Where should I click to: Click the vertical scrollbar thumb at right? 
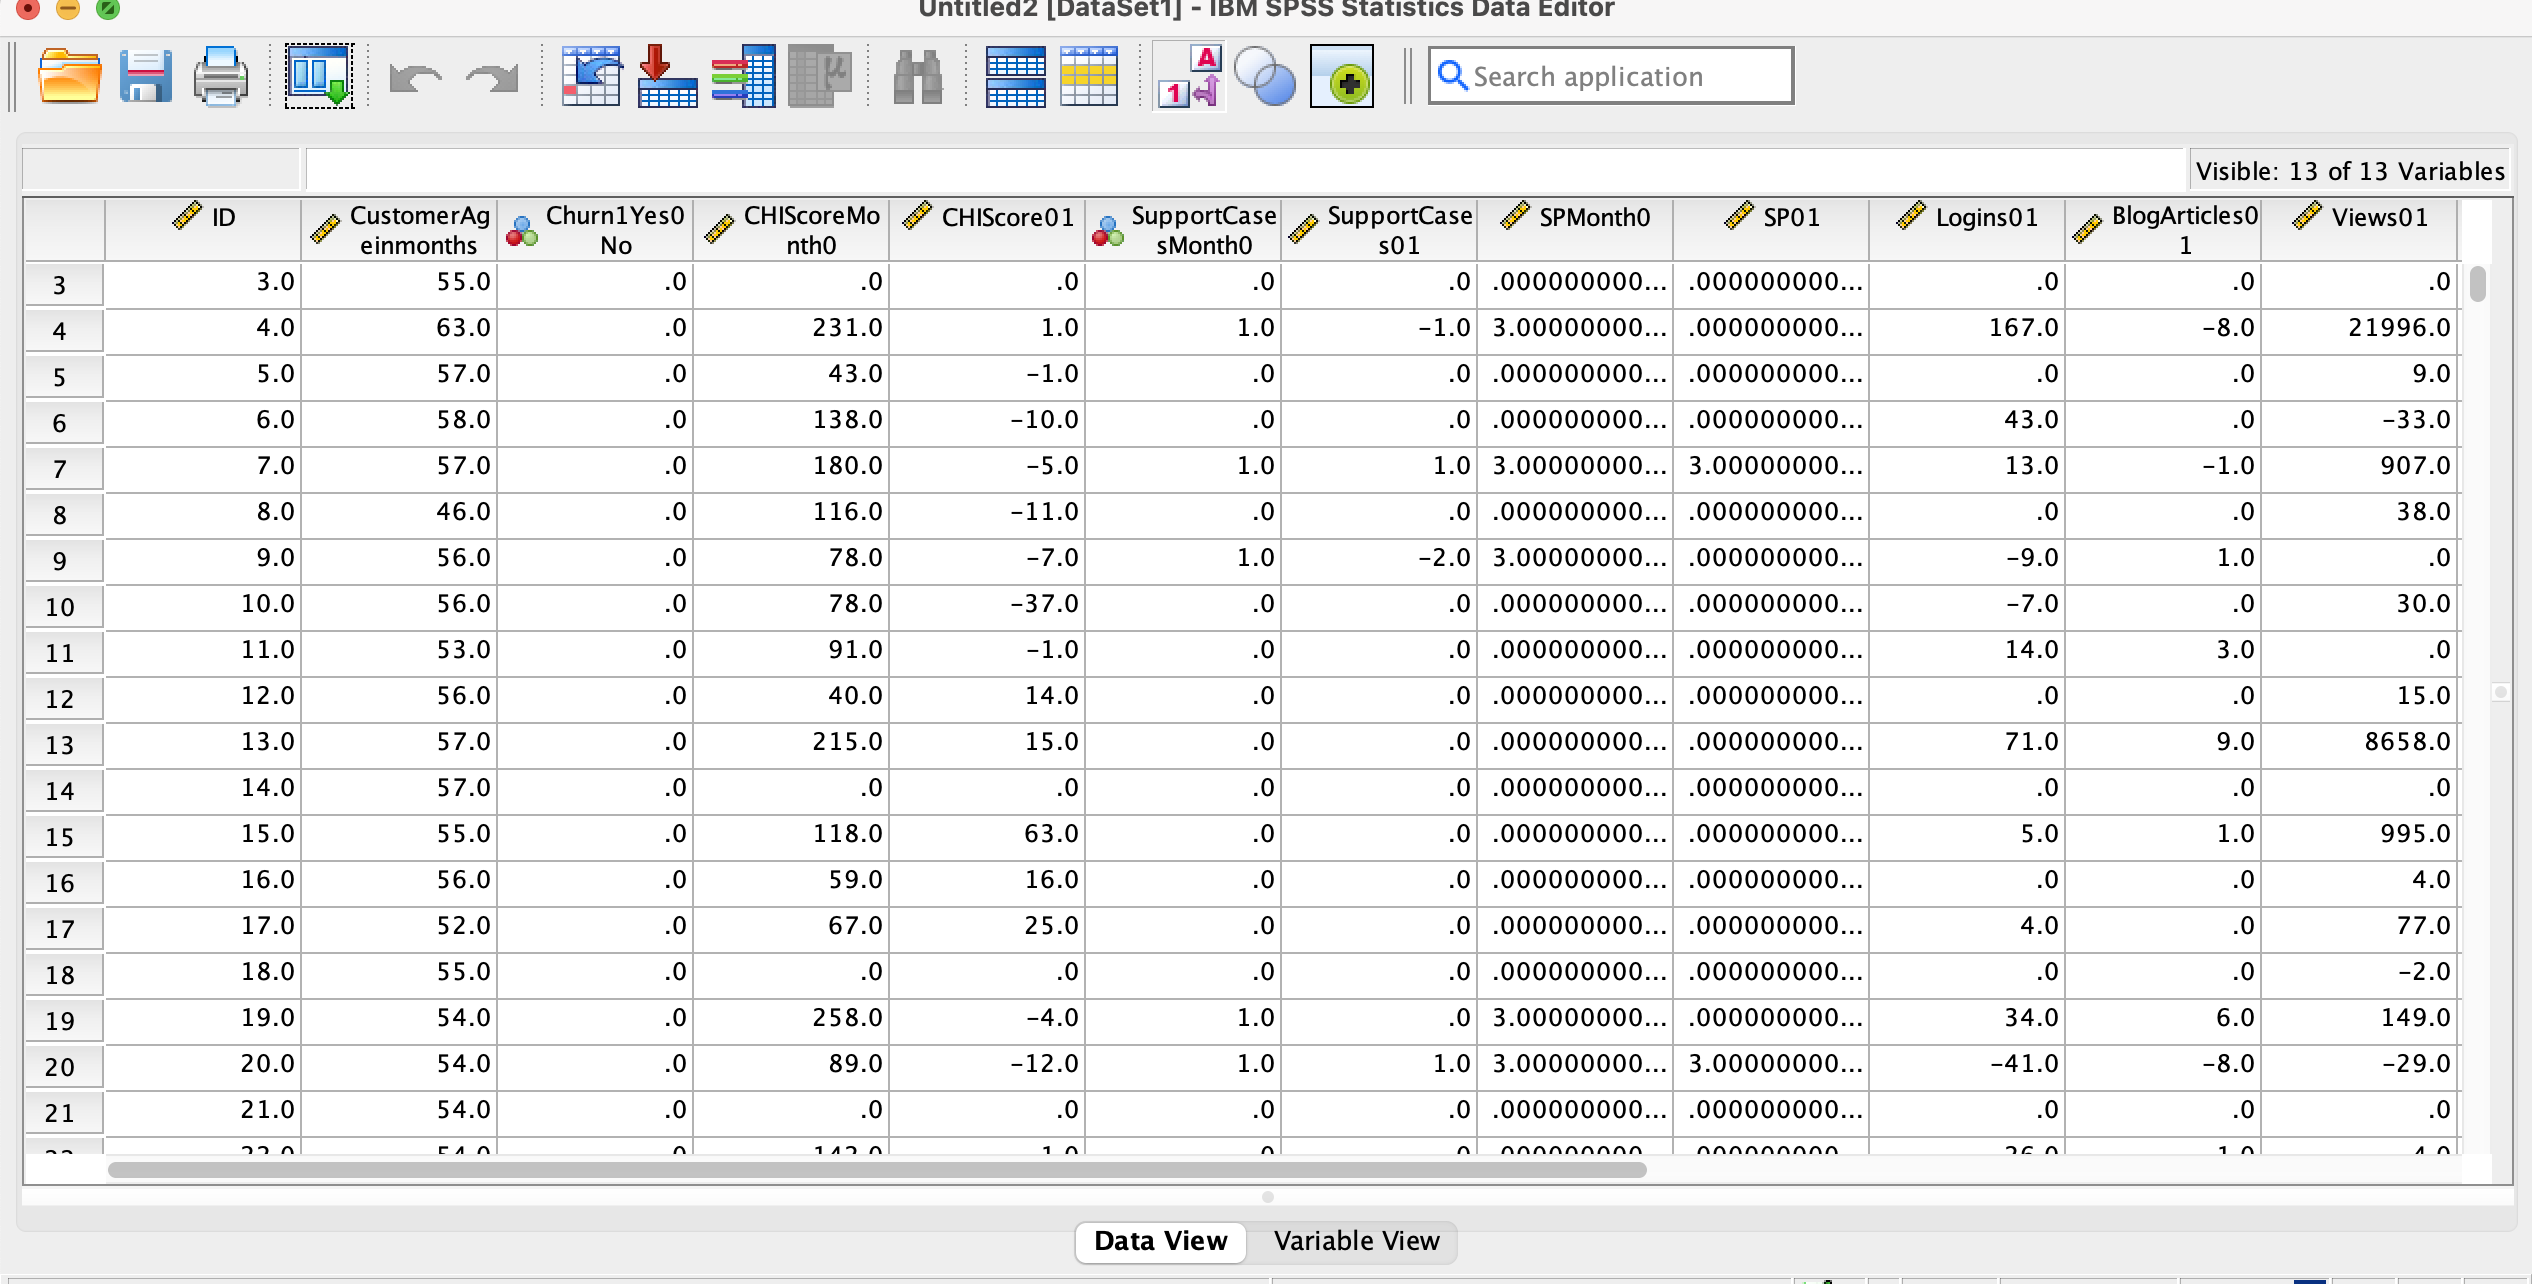point(2477,283)
